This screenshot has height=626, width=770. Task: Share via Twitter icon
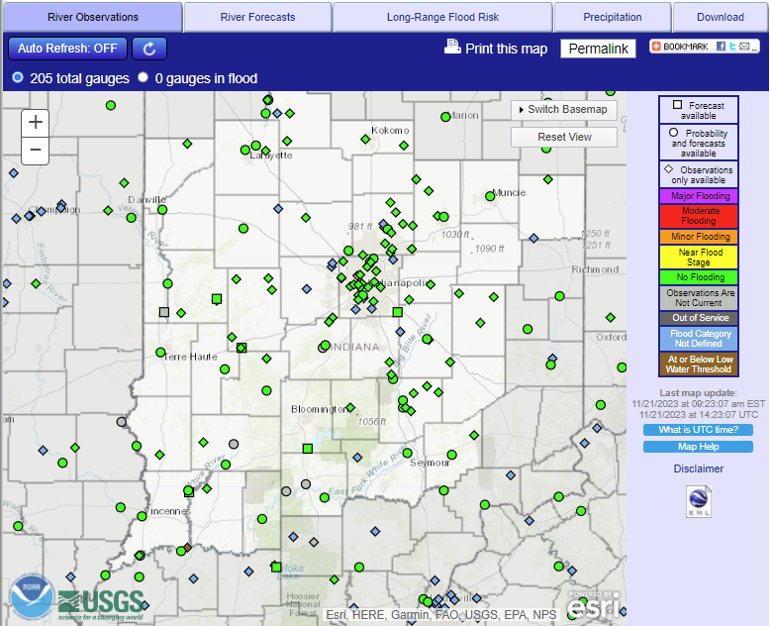pos(732,47)
